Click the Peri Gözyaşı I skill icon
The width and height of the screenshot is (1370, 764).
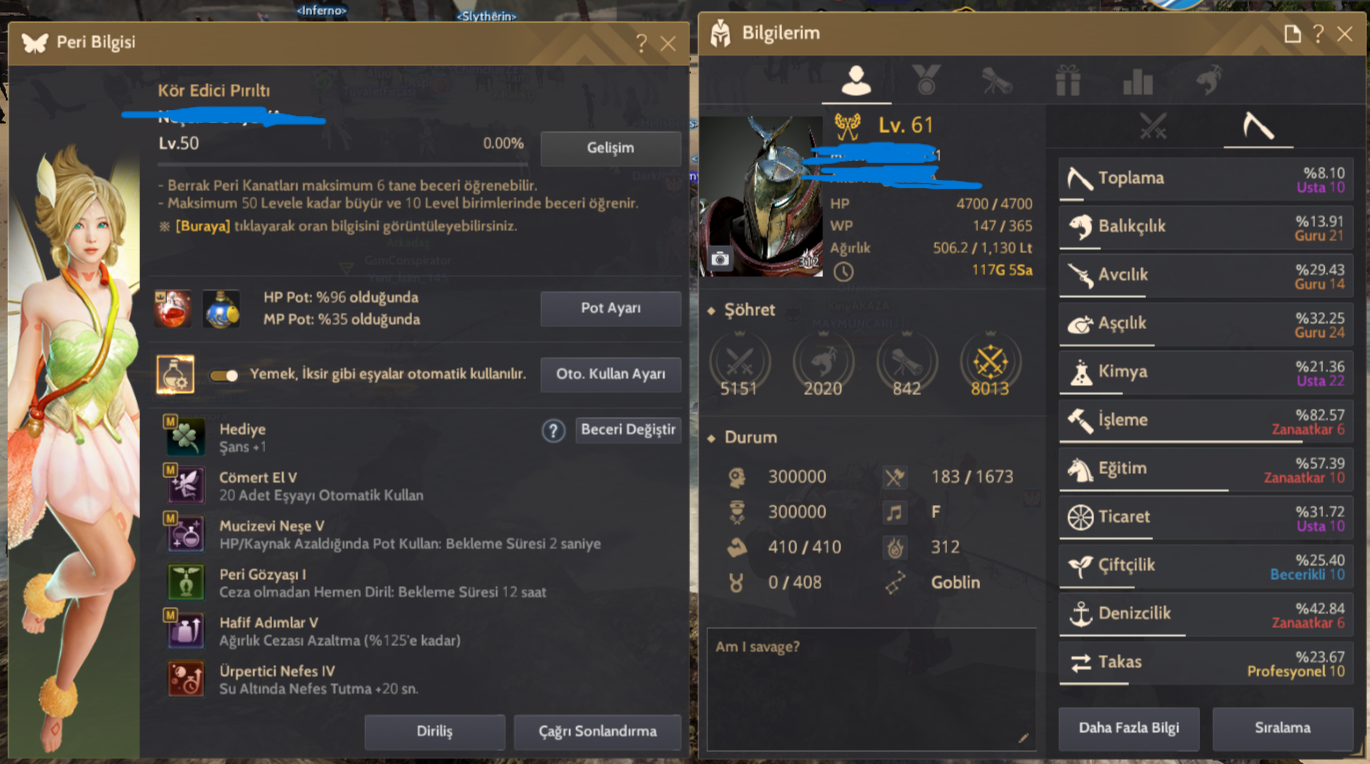(186, 582)
